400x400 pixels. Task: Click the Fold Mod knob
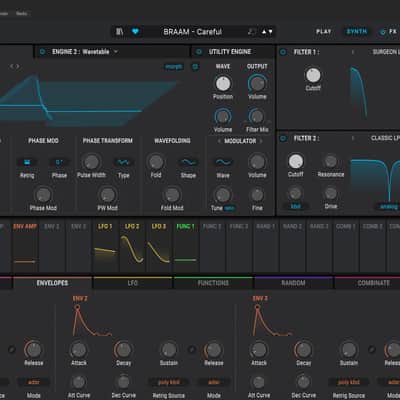[172, 195]
